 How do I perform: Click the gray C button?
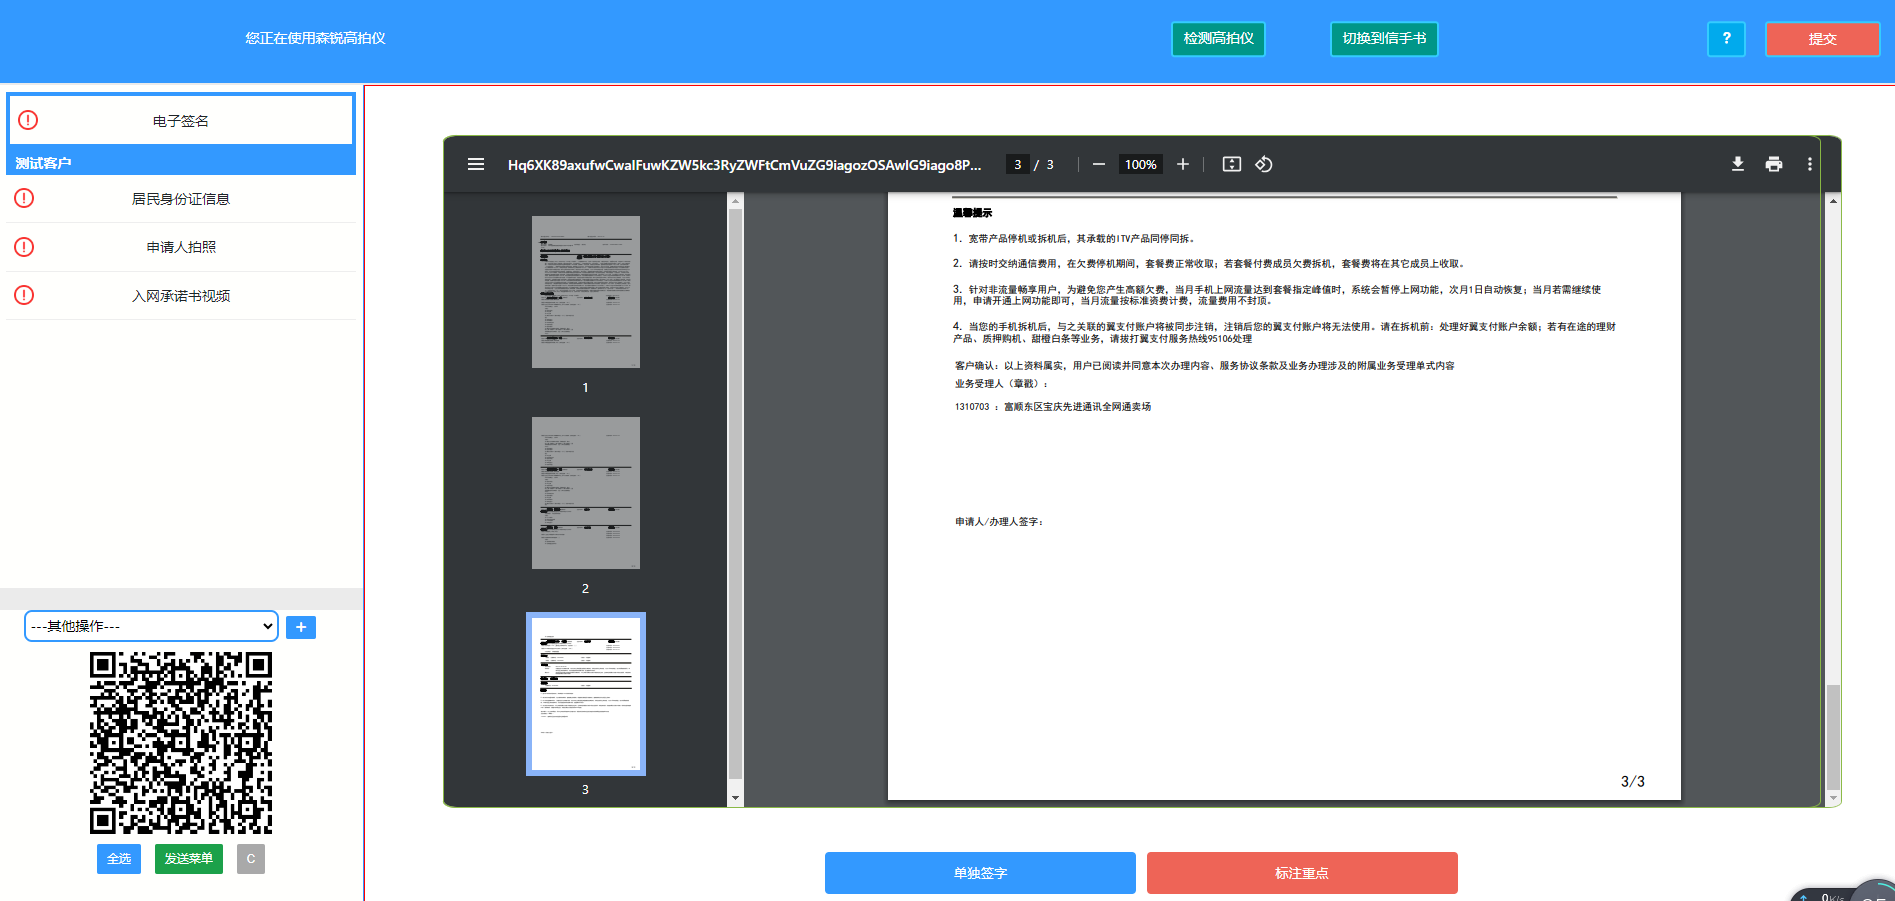point(251,859)
